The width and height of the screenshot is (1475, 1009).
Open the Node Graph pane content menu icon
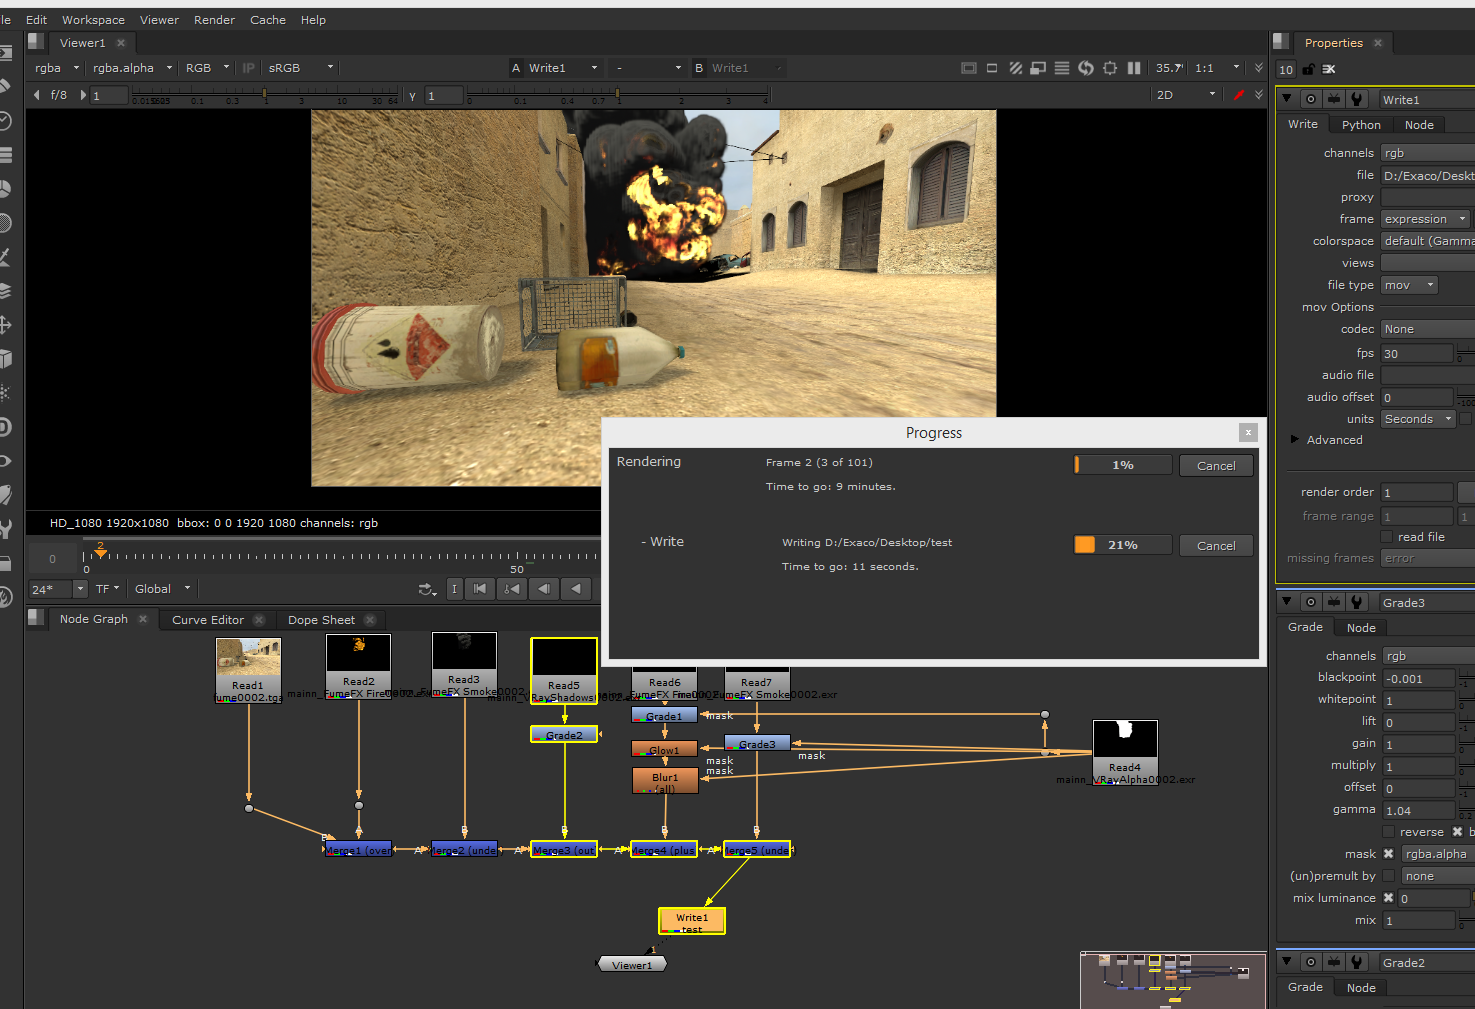coord(36,618)
